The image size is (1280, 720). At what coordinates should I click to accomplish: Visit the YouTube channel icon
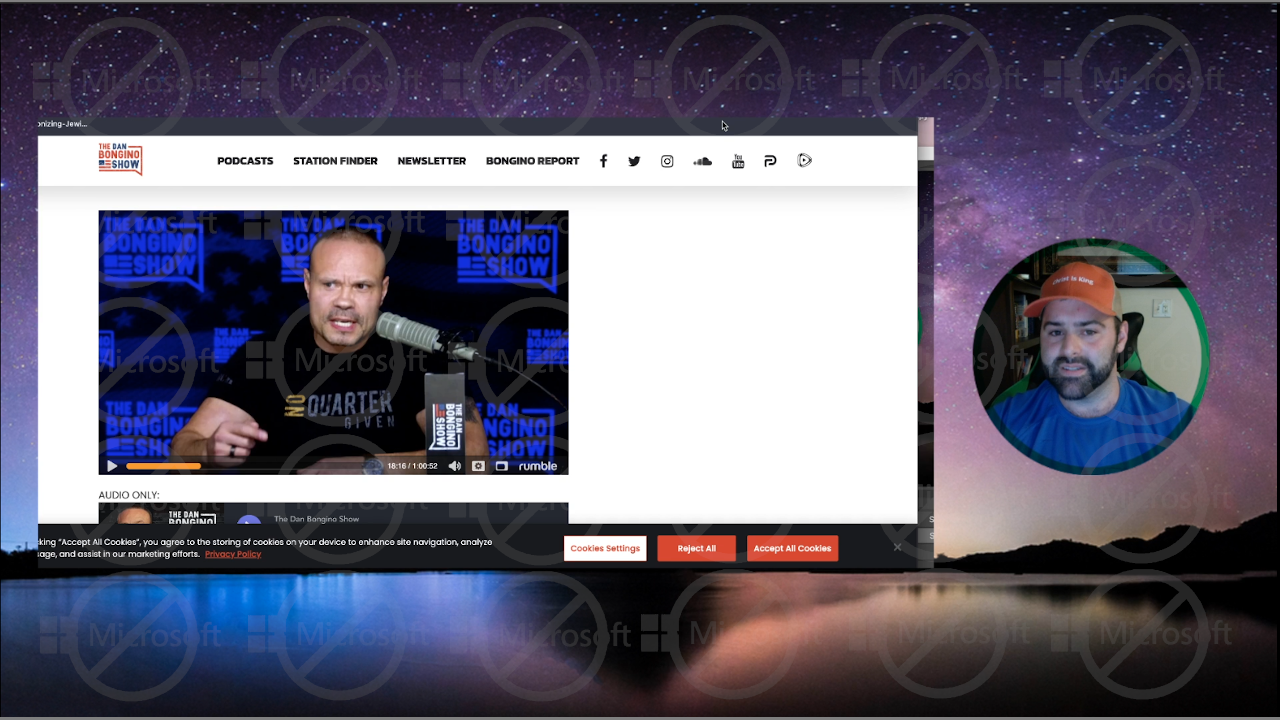[738, 161]
